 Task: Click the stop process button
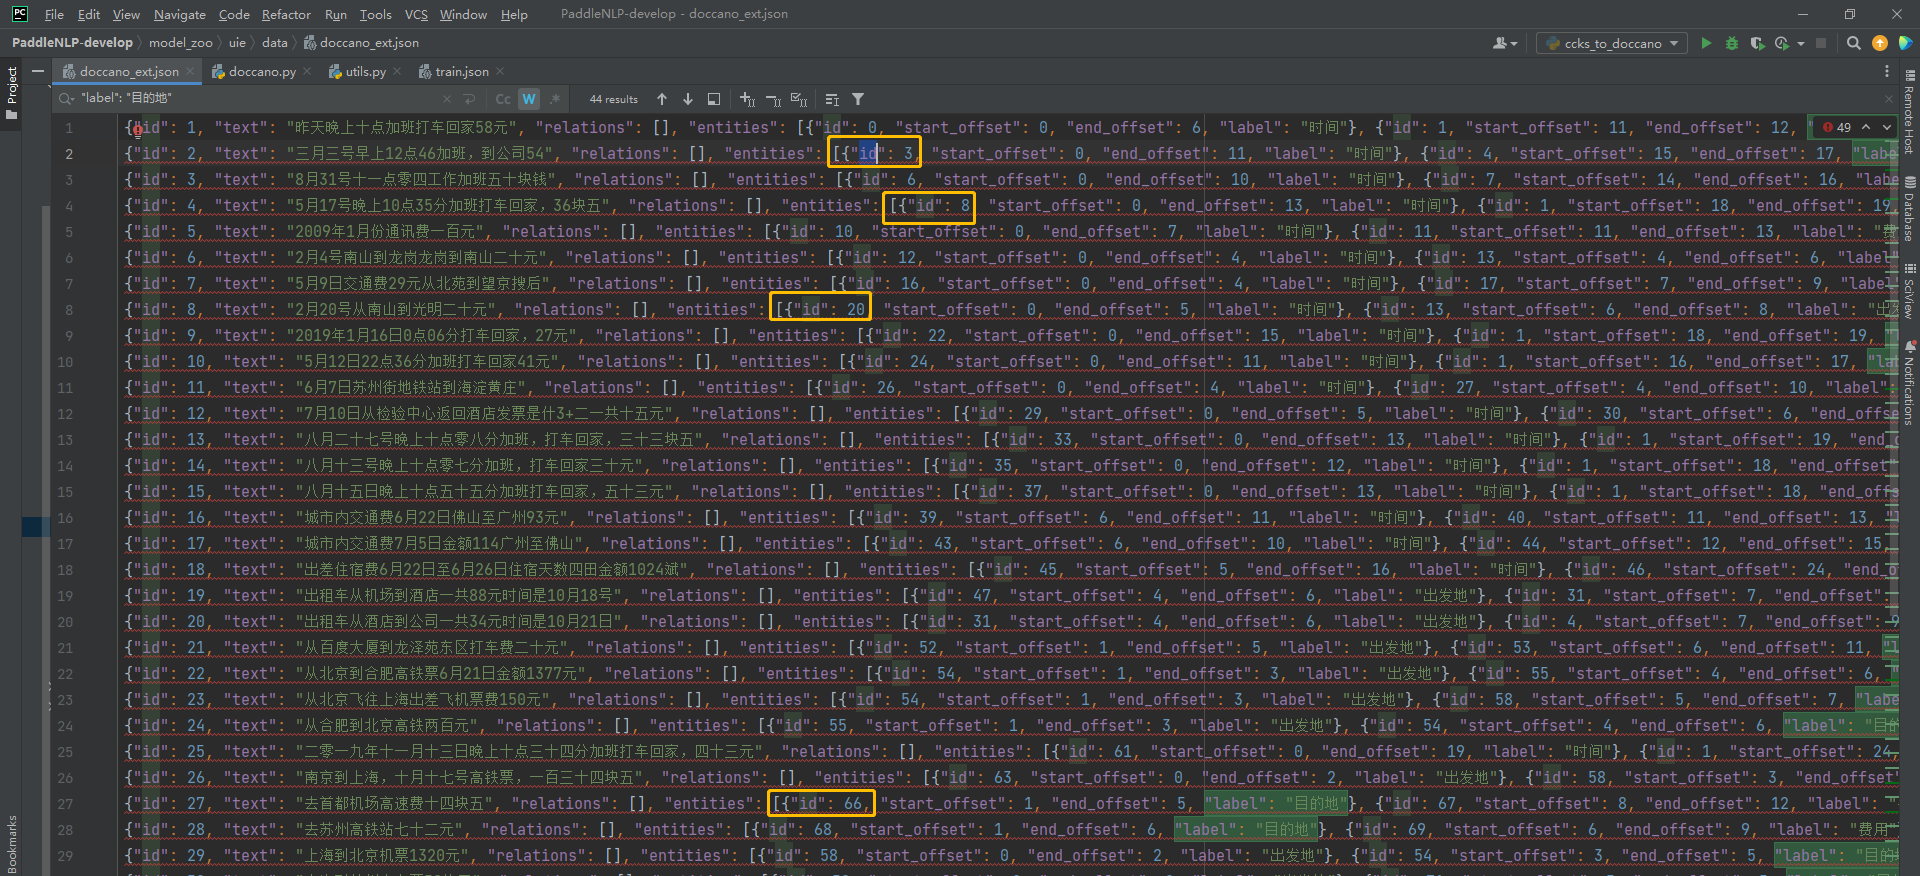tap(1821, 43)
